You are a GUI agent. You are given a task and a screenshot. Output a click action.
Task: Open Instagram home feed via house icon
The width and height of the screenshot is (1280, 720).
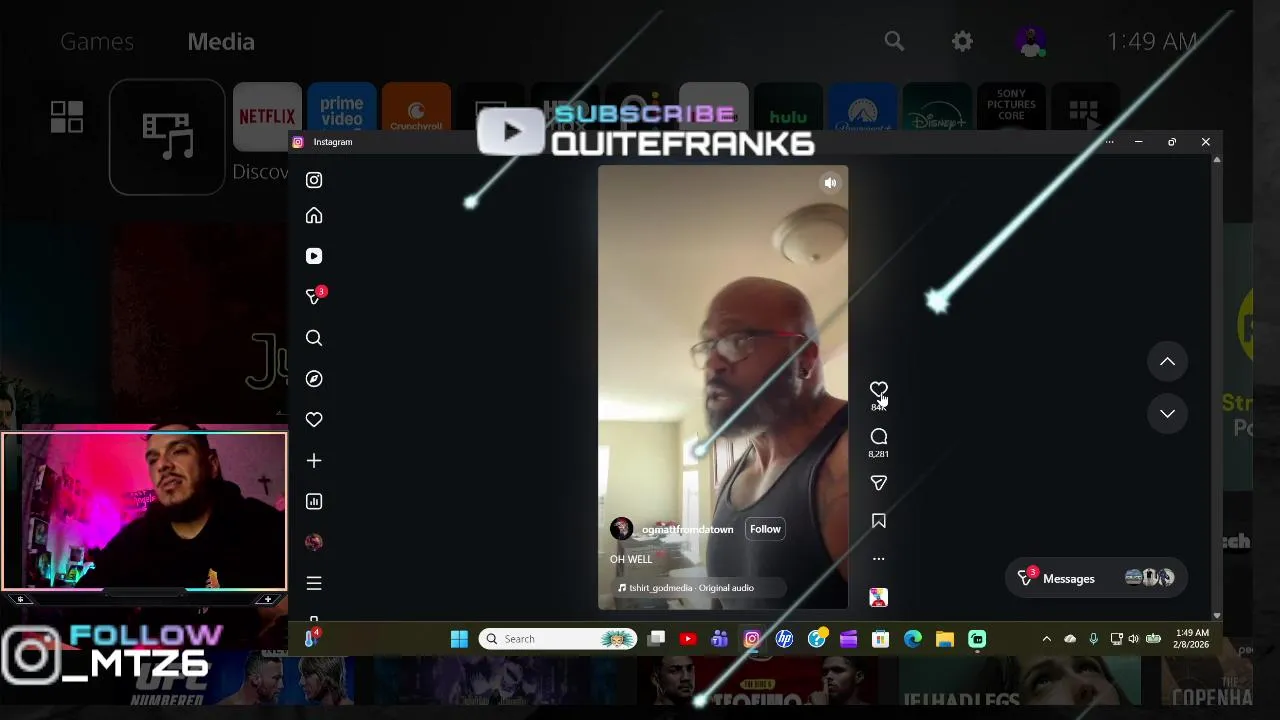click(314, 216)
